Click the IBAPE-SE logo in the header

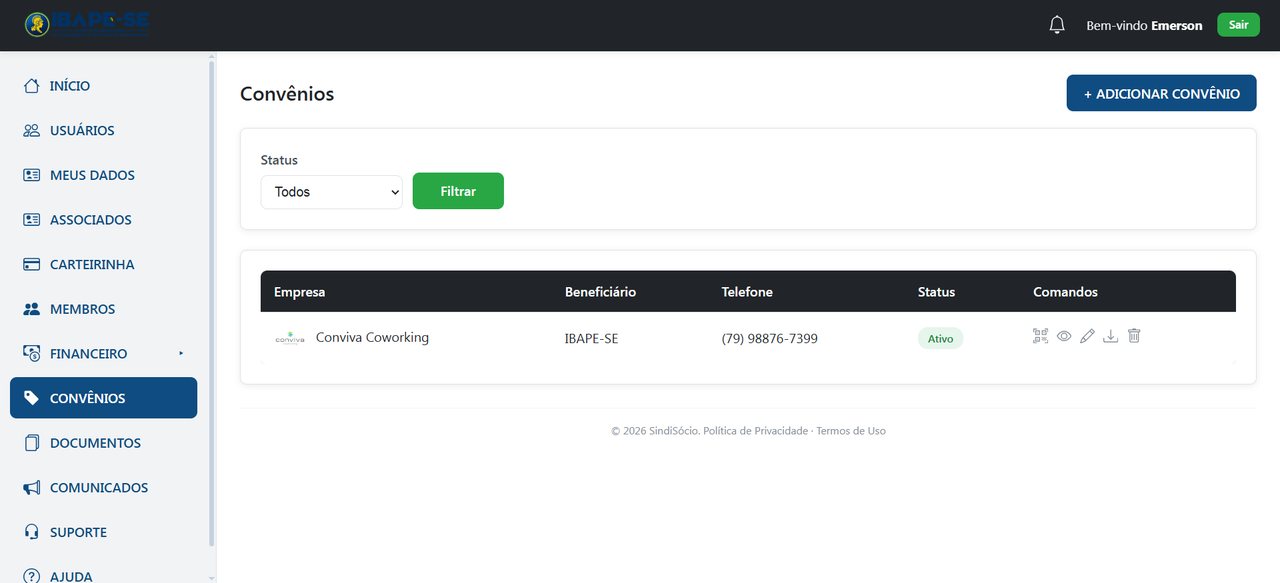(x=87, y=25)
